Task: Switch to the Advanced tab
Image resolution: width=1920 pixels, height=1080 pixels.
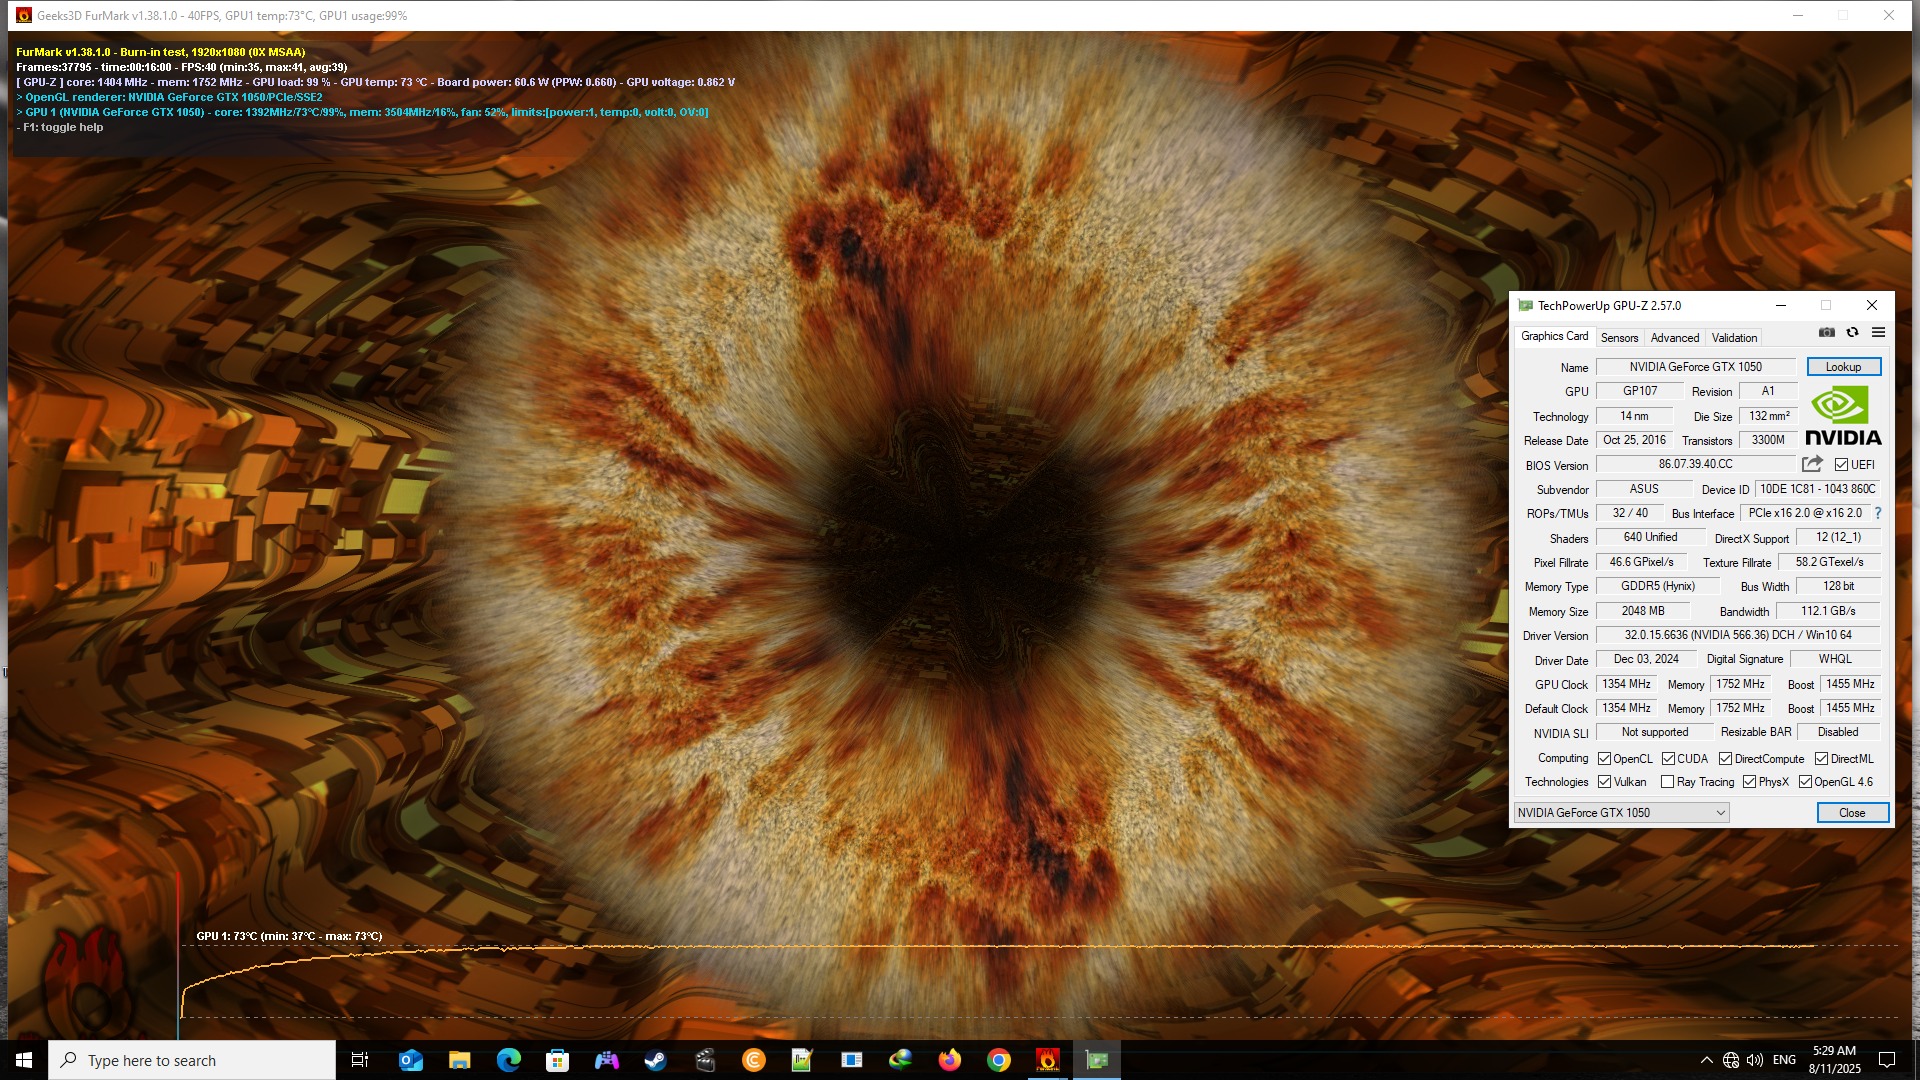Action: click(1674, 338)
